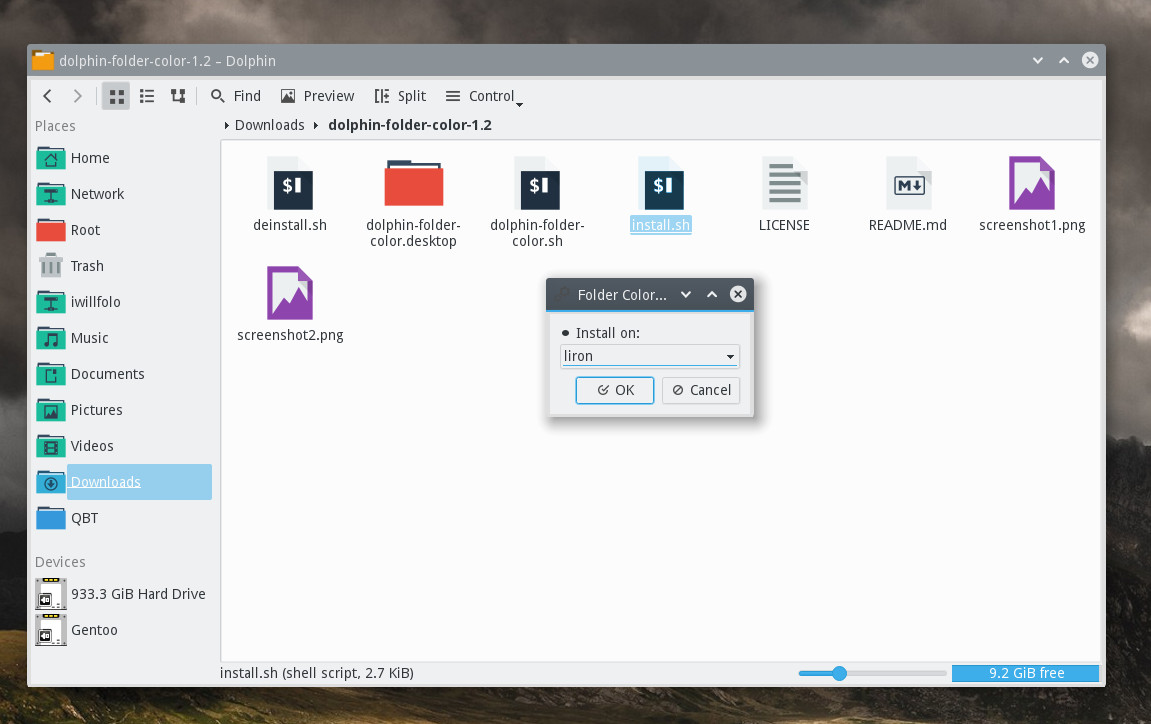Screen dimensions: 1151x724
Task: Cancel the Folder Color install dialog
Action: [x=701, y=390]
